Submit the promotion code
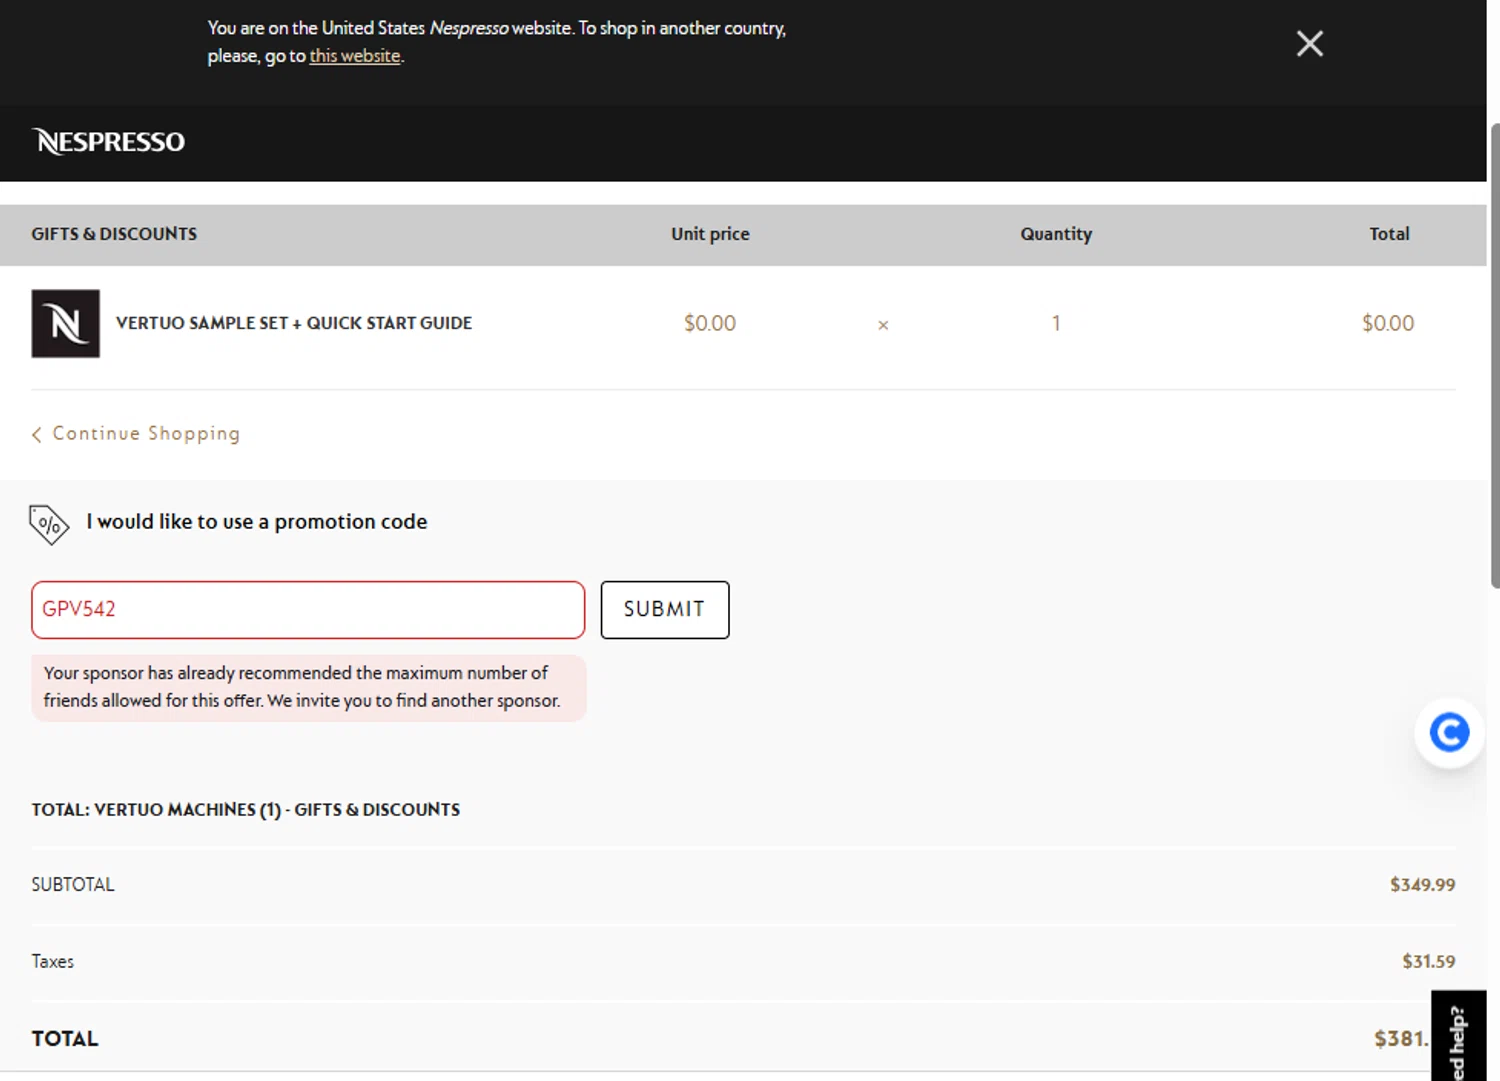1500x1081 pixels. (x=664, y=610)
